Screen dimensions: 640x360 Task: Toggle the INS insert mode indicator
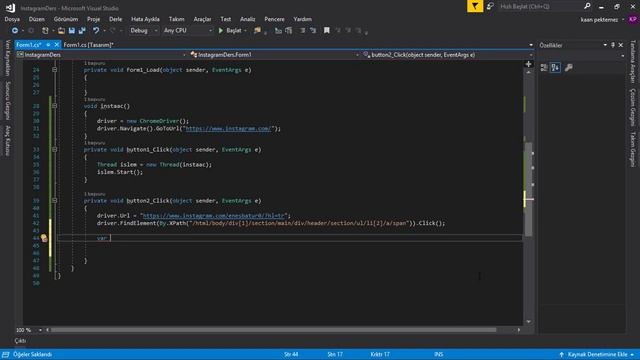coord(439,354)
